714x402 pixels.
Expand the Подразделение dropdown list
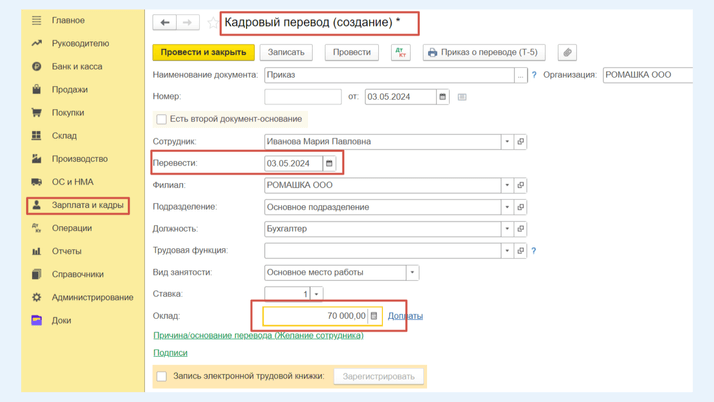[x=507, y=207]
